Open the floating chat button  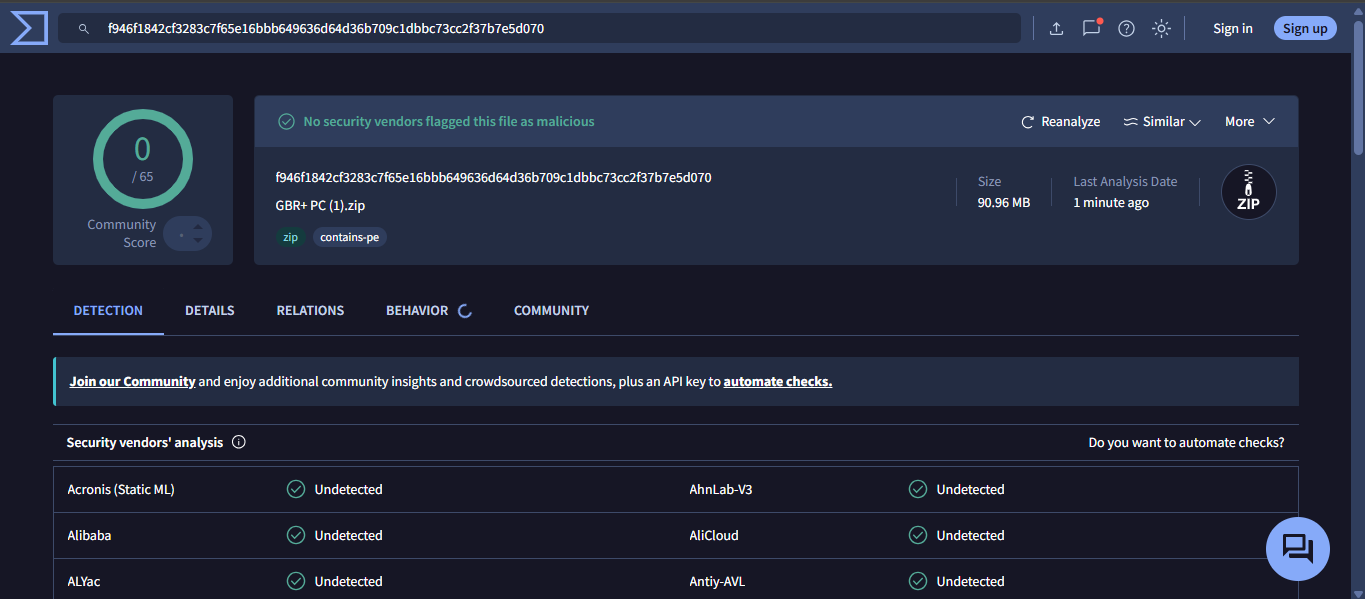coord(1298,549)
